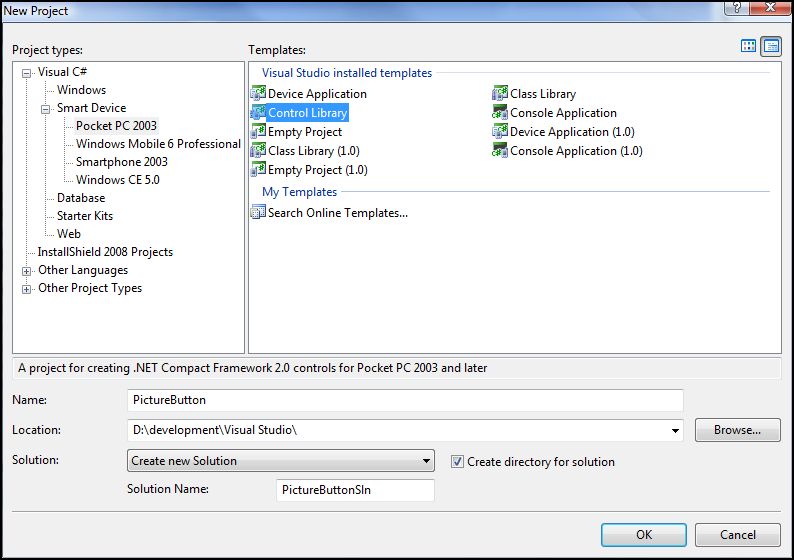Select Windows under Visual C#

pyautogui.click(x=82, y=90)
